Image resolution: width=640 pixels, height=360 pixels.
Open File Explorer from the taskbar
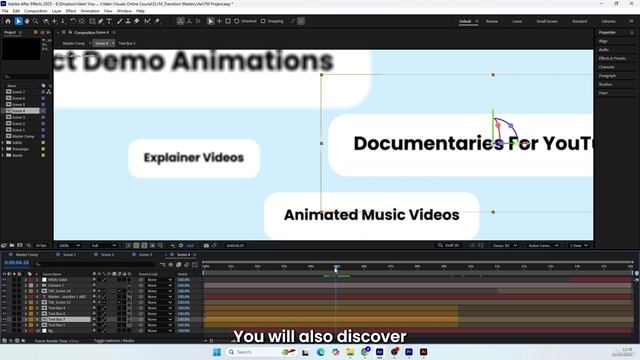(350, 352)
